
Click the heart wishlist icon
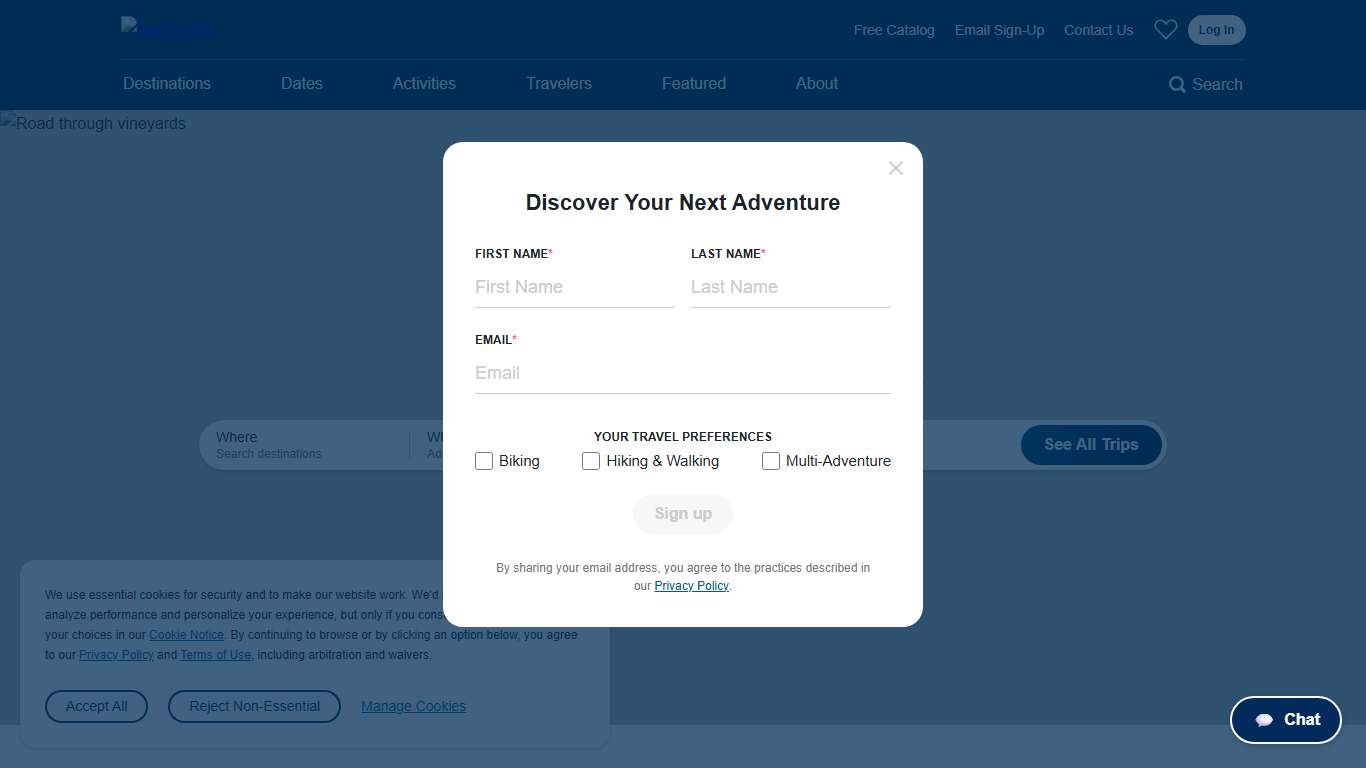[1165, 30]
